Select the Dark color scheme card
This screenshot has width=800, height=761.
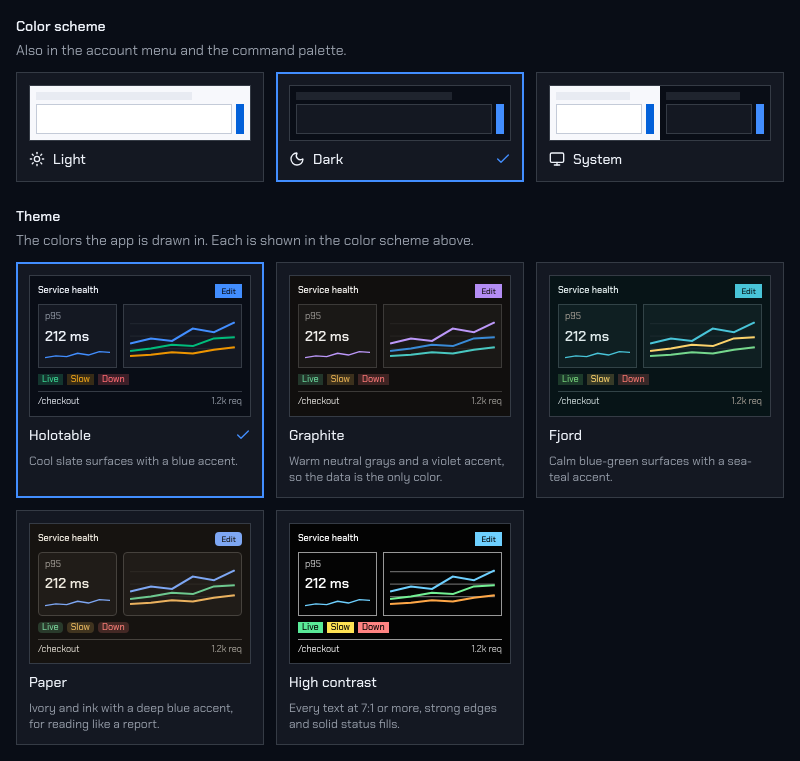pos(400,126)
